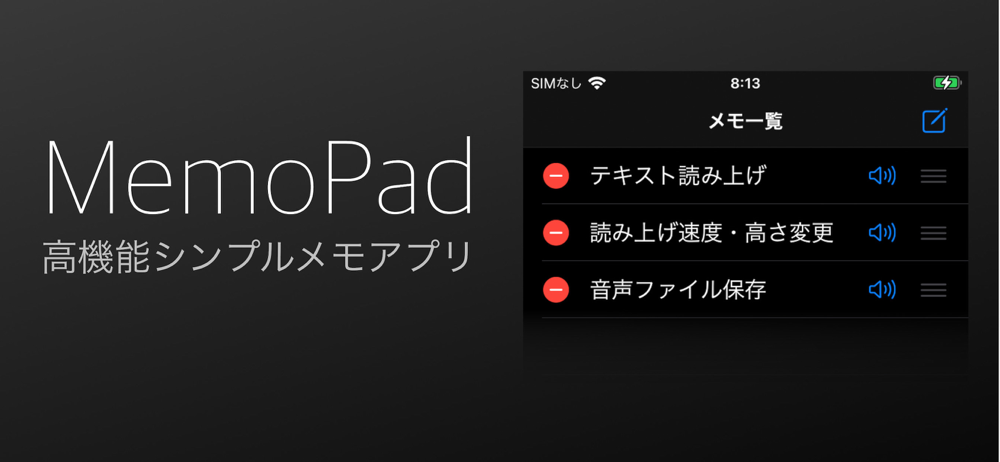Click reorder handle of テキスト読み上げ row
This screenshot has width=1000, height=462.
(934, 176)
